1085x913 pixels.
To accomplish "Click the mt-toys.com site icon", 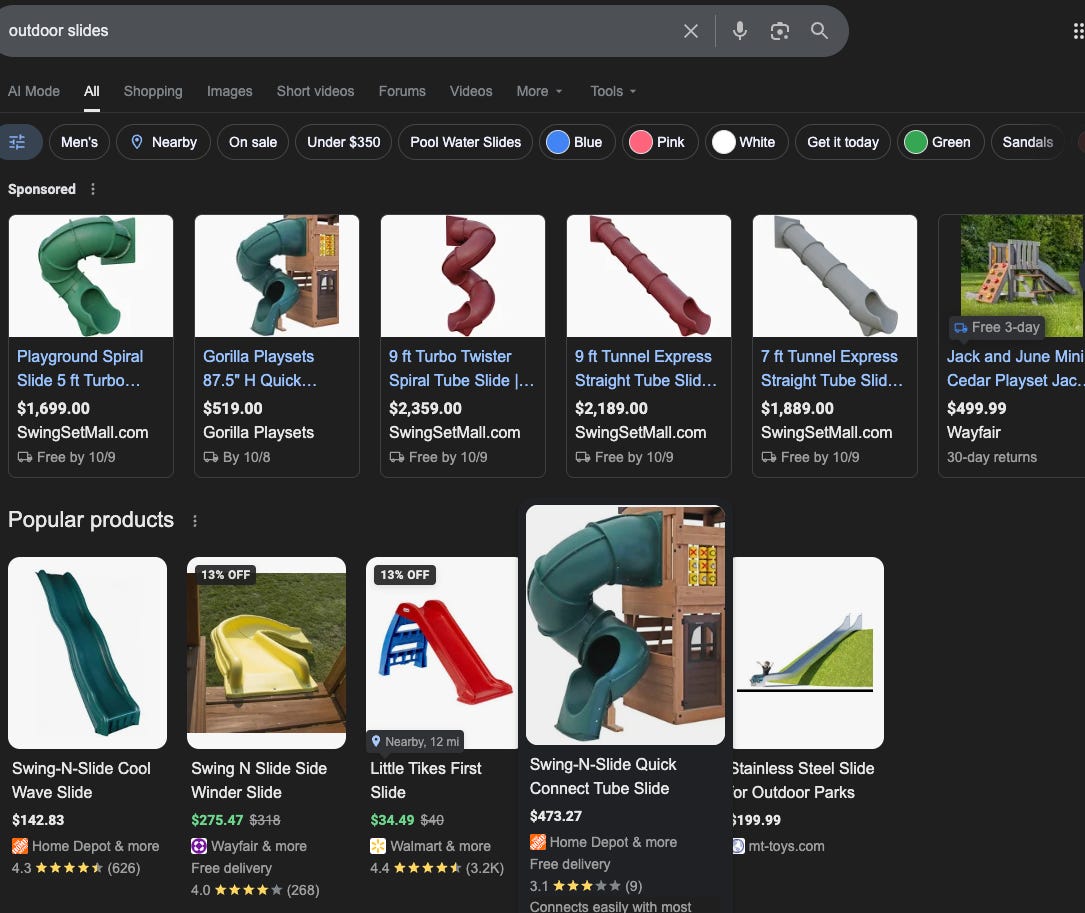I will 738,846.
